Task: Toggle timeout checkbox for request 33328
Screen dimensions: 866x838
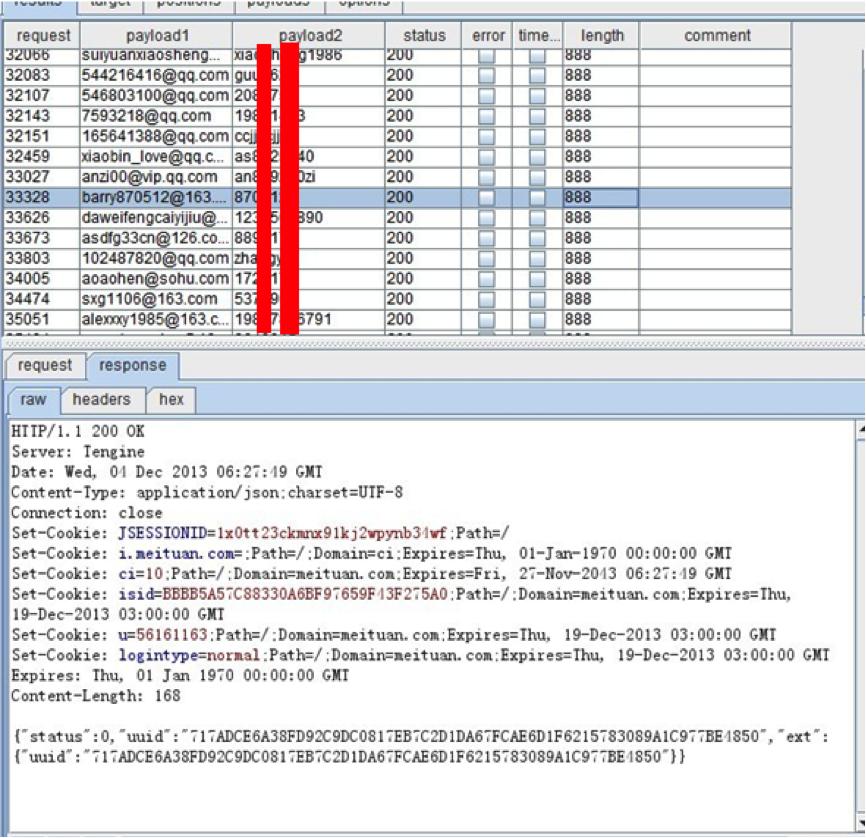Action: (x=537, y=198)
